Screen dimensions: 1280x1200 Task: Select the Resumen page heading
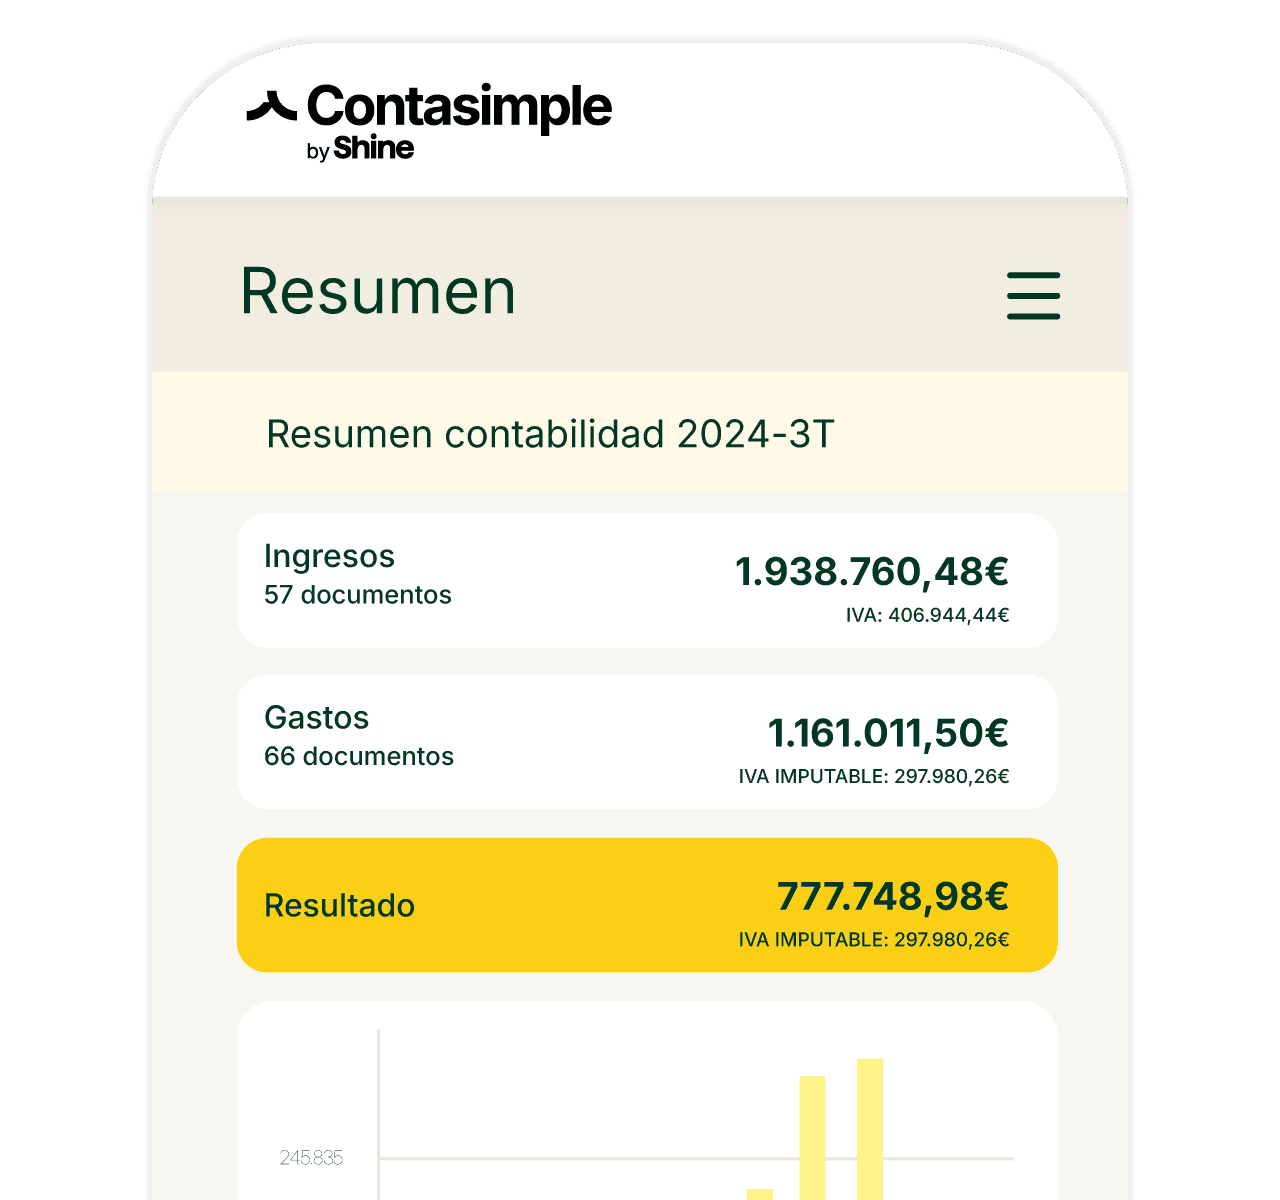378,292
